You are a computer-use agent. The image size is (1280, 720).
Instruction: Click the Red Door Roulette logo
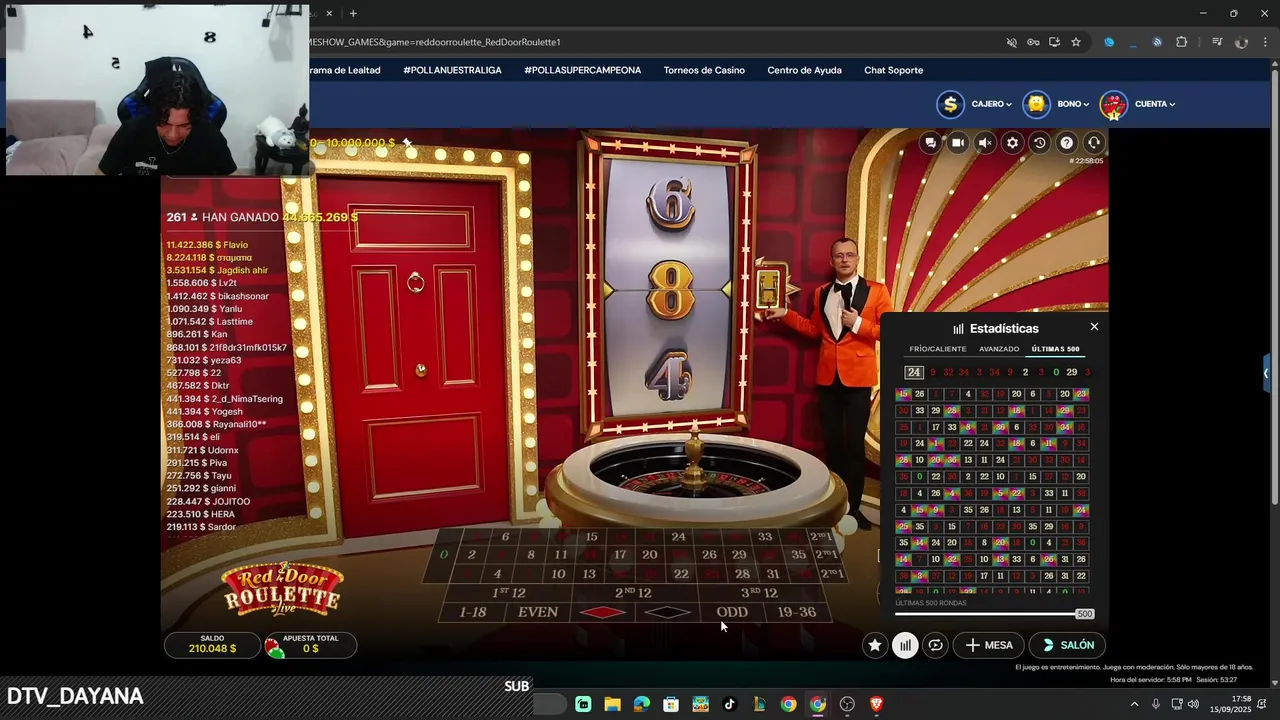[x=283, y=590]
